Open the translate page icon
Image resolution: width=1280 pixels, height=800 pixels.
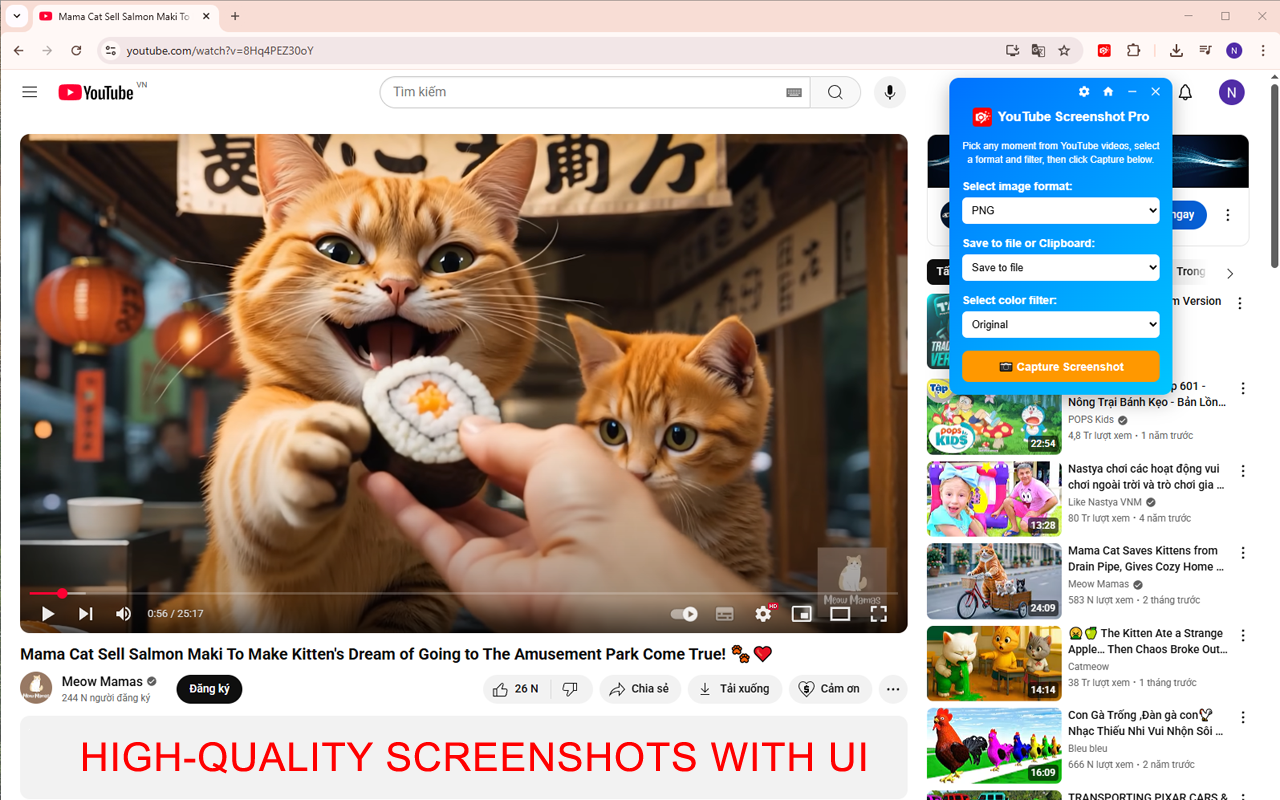1038,50
